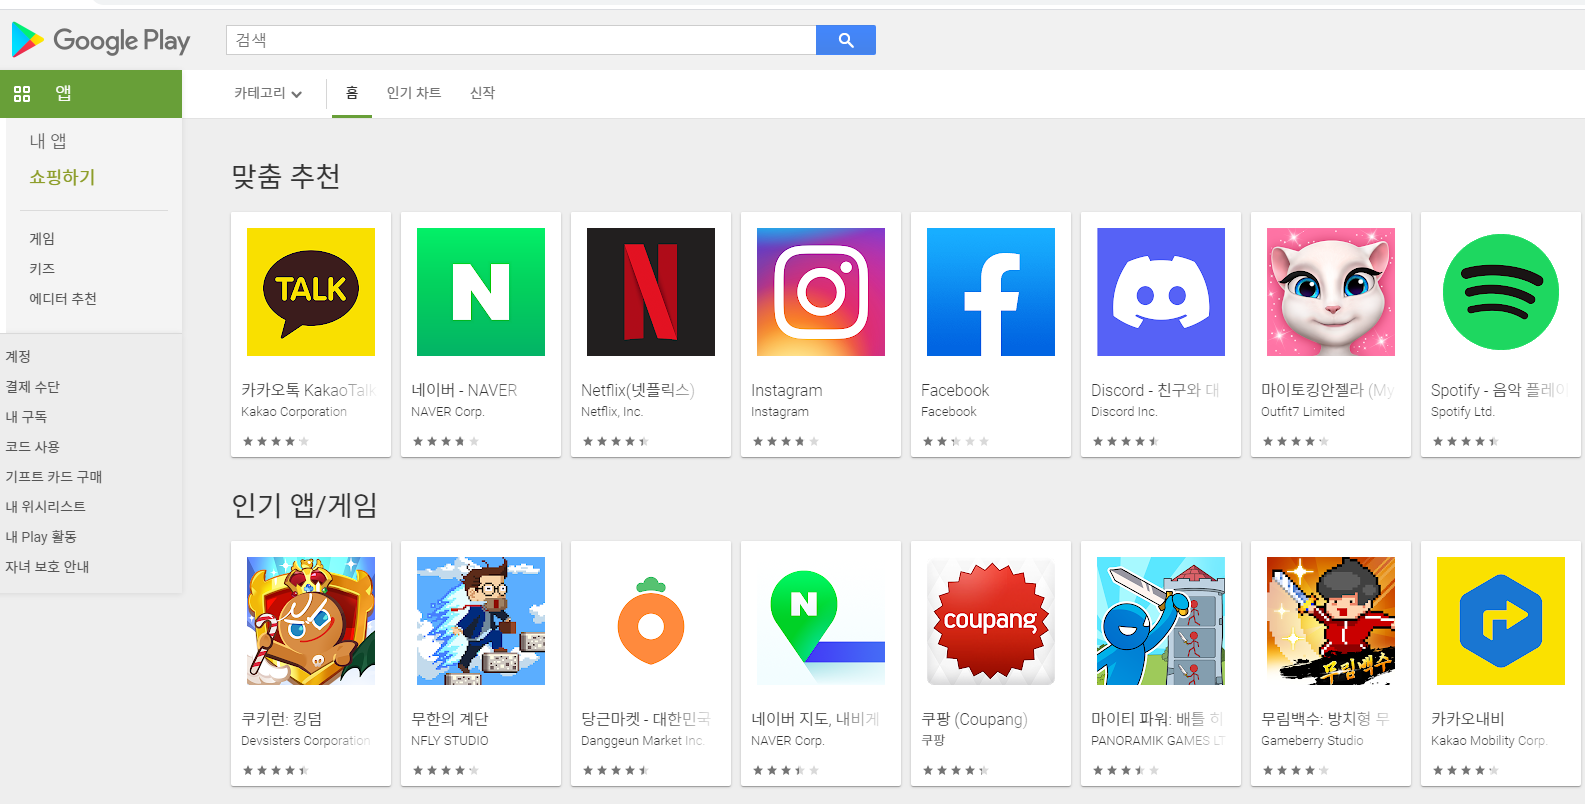Open the 자녀 보호 안내 link
This screenshot has width=1585, height=804.
click(47, 567)
